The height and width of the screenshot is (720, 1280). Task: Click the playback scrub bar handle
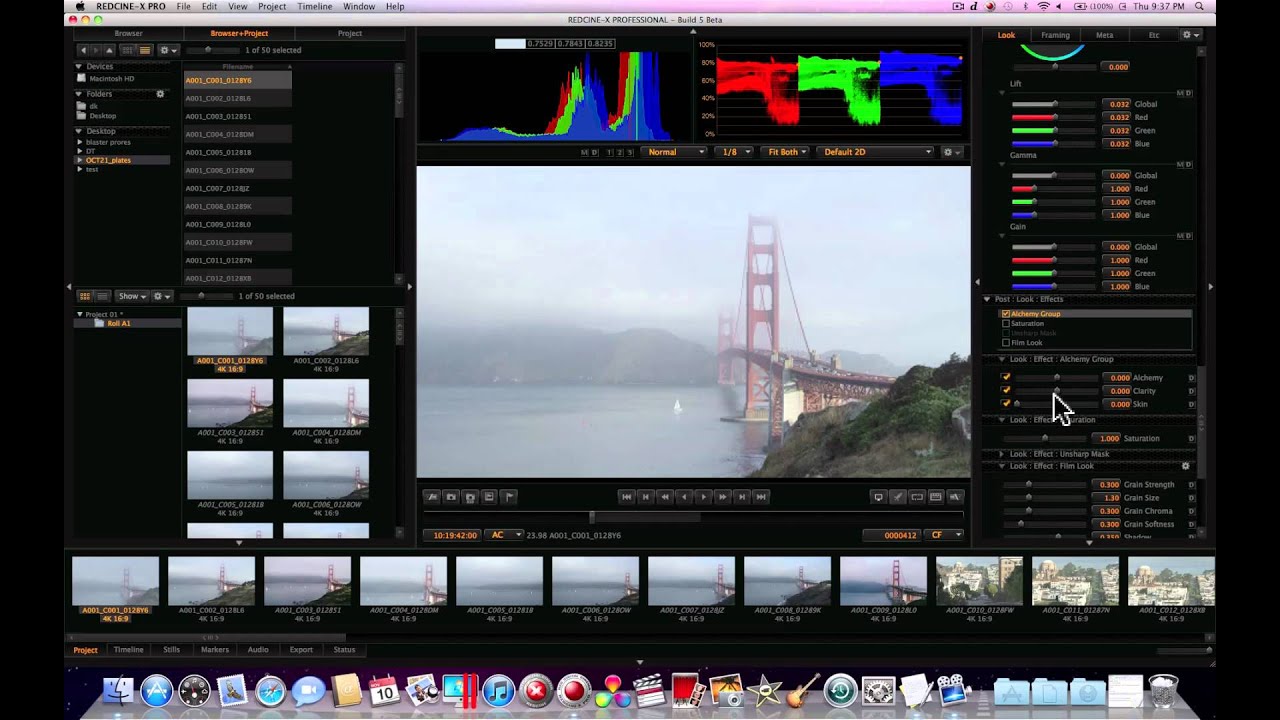(592, 517)
